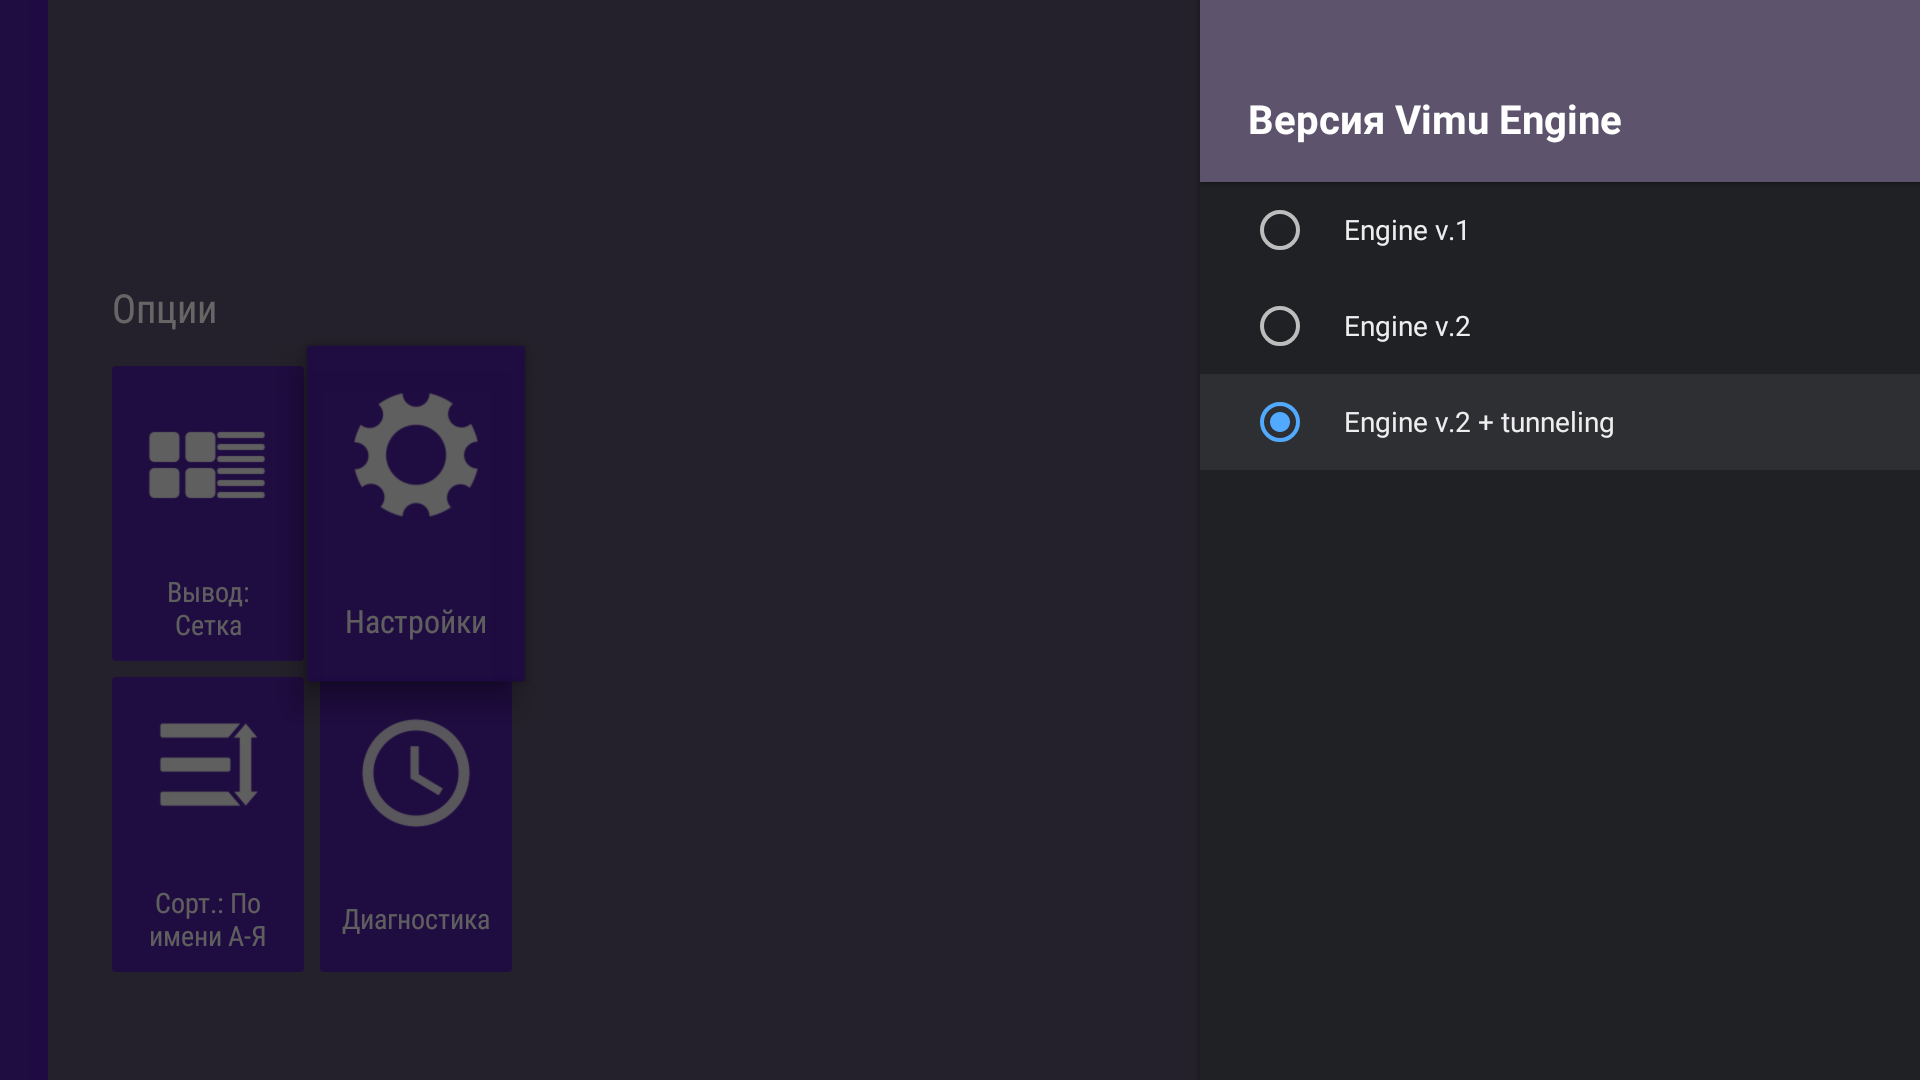Select the Engine v.1 radio button

pyautogui.click(x=1279, y=230)
